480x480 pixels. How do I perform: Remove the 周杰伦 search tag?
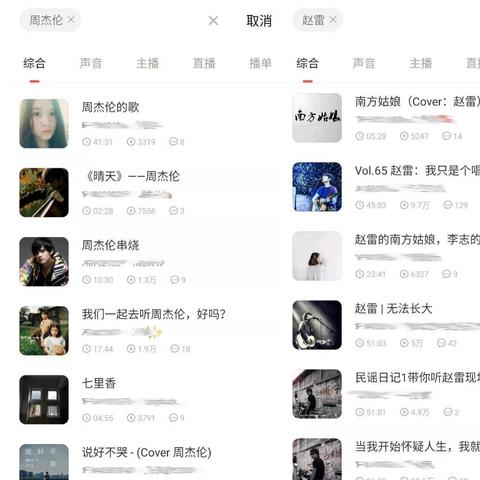click(x=71, y=20)
